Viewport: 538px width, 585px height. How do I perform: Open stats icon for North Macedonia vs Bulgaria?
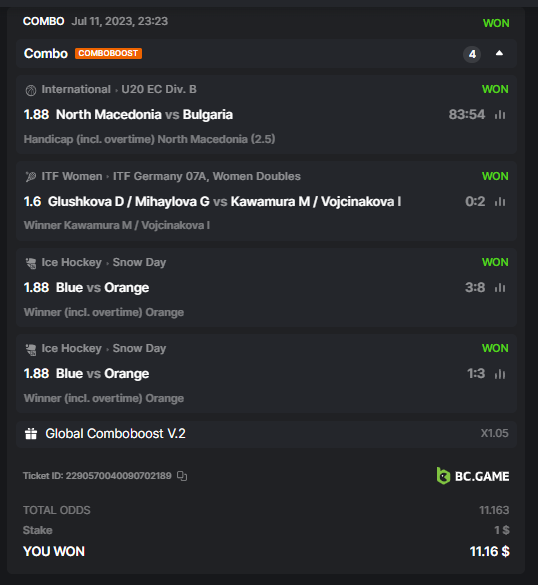point(500,115)
